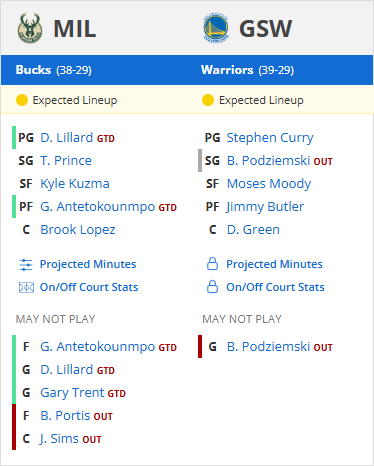Viewport: 374px width, 466px height.
Task: Open Stephen Curry's player page
Action: tap(270, 138)
